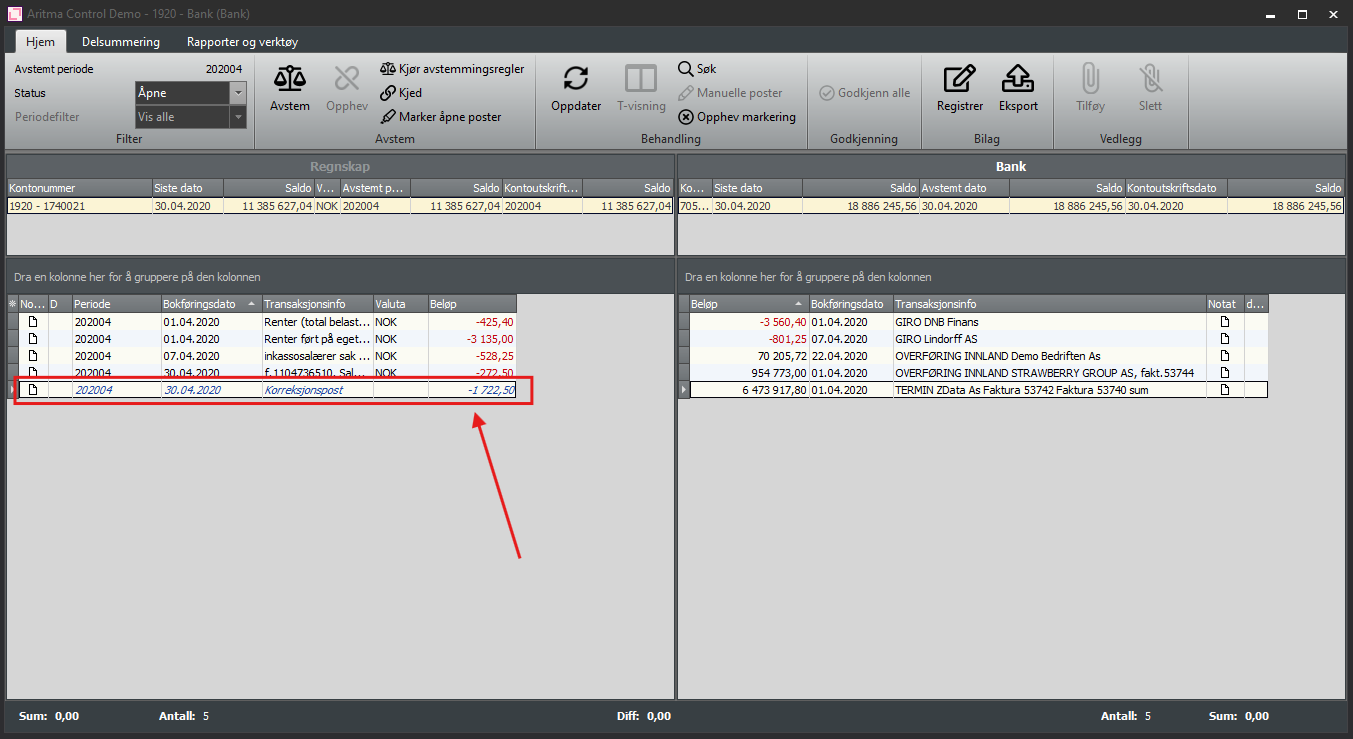Click the Kjed chain link icon
1353x739 pixels.
tap(401, 93)
